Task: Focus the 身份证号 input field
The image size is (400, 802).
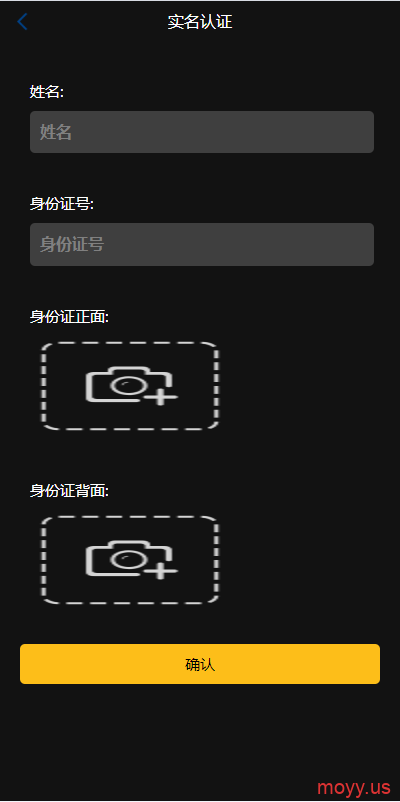Action: 202,244
